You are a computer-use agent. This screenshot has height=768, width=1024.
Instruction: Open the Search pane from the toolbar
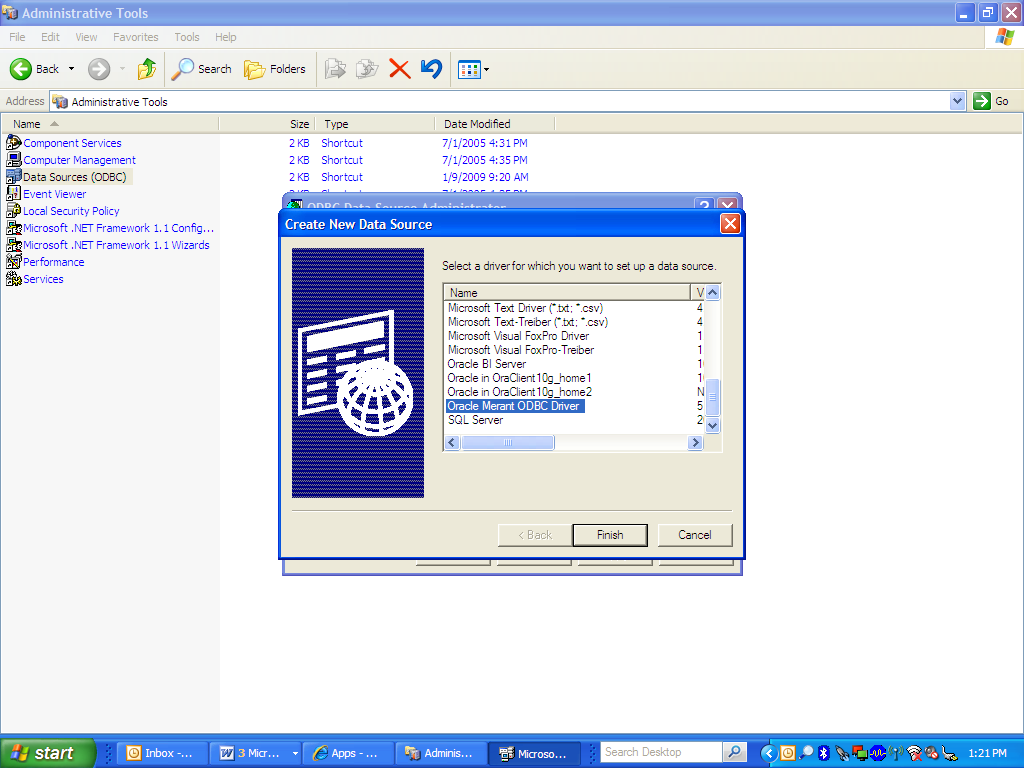click(201, 69)
